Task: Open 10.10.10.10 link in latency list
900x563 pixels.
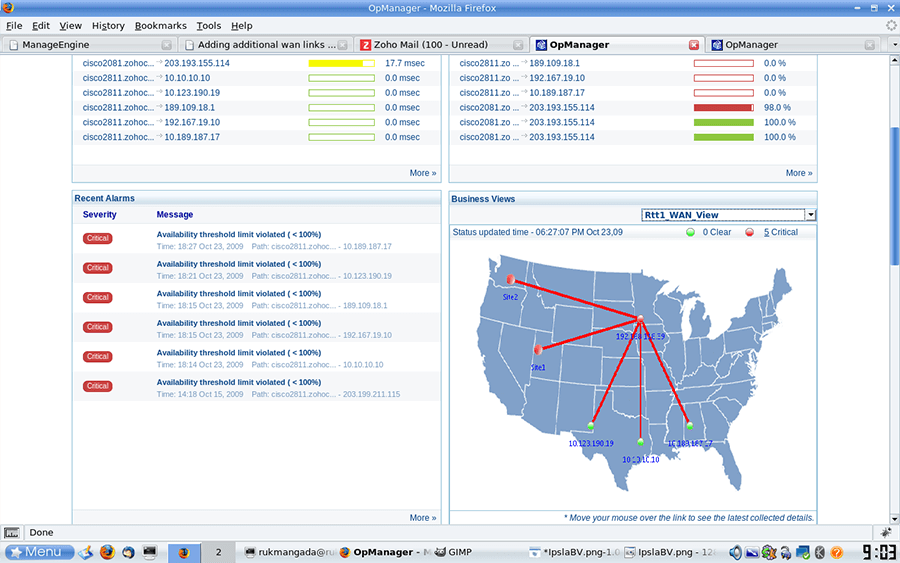Action: [x=187, y=78]
